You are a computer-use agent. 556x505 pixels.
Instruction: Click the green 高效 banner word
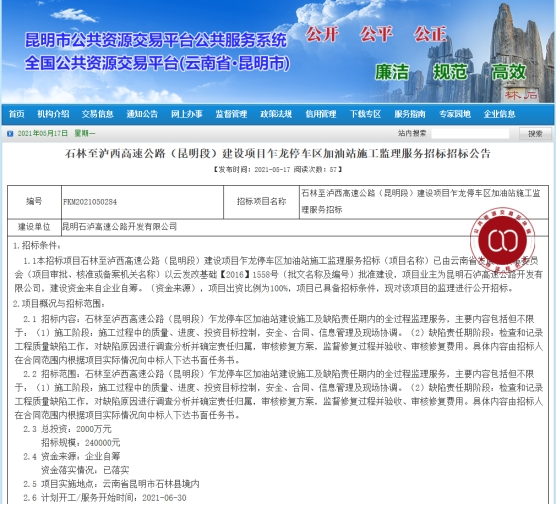point(509,72)
